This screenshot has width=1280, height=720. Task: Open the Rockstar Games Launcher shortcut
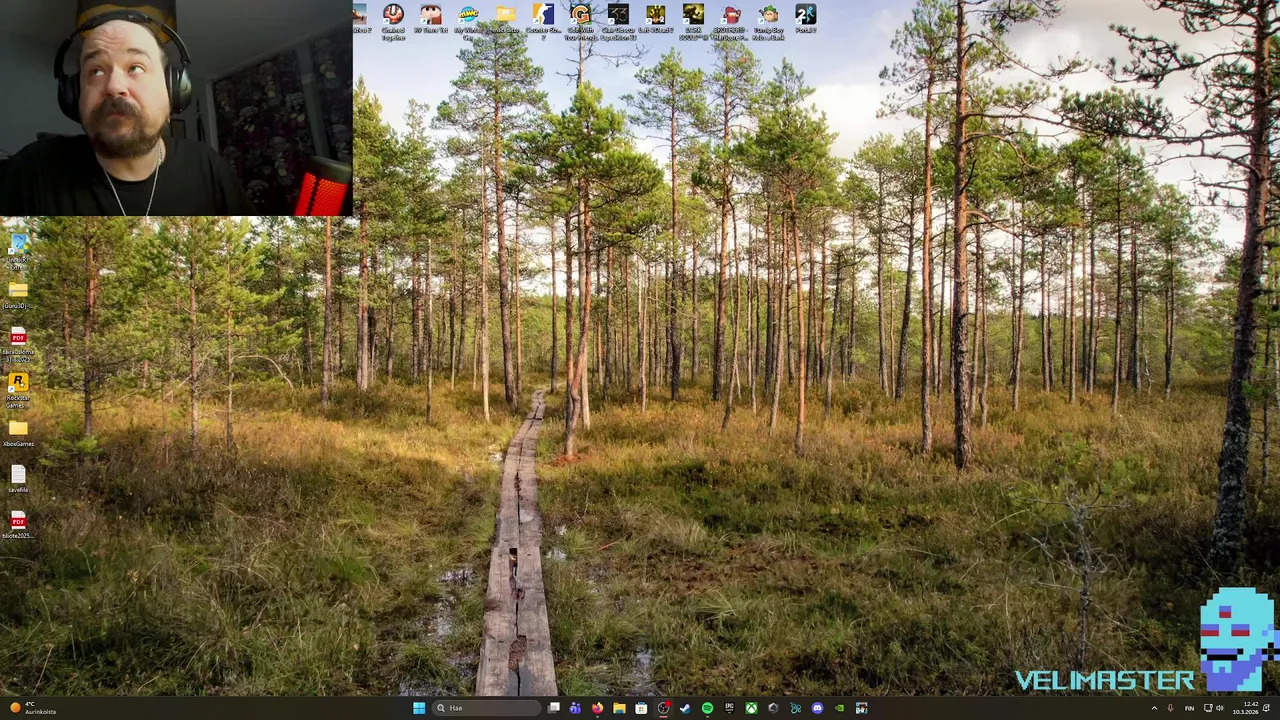tap(18, 390)
